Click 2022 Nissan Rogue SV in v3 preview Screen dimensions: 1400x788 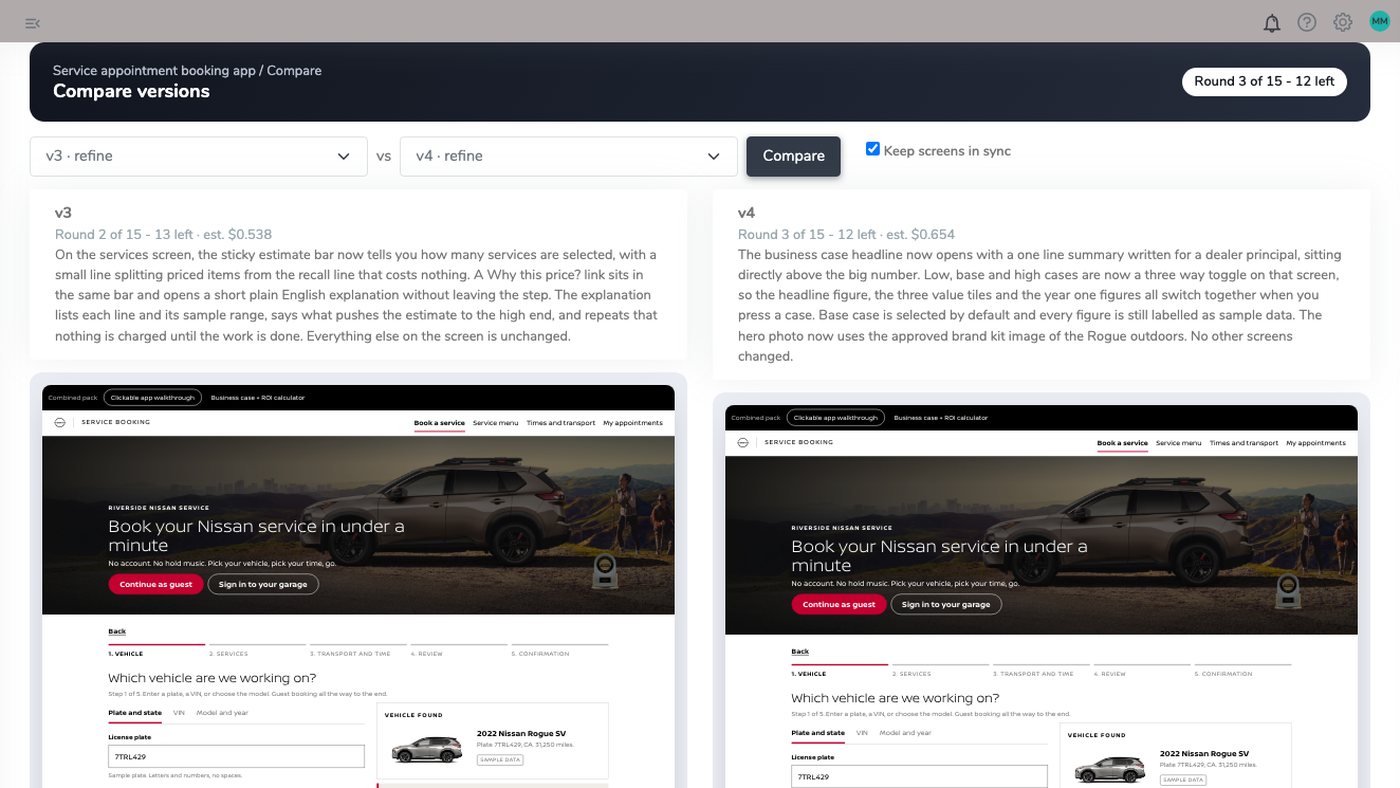click(x=521, y=733)
